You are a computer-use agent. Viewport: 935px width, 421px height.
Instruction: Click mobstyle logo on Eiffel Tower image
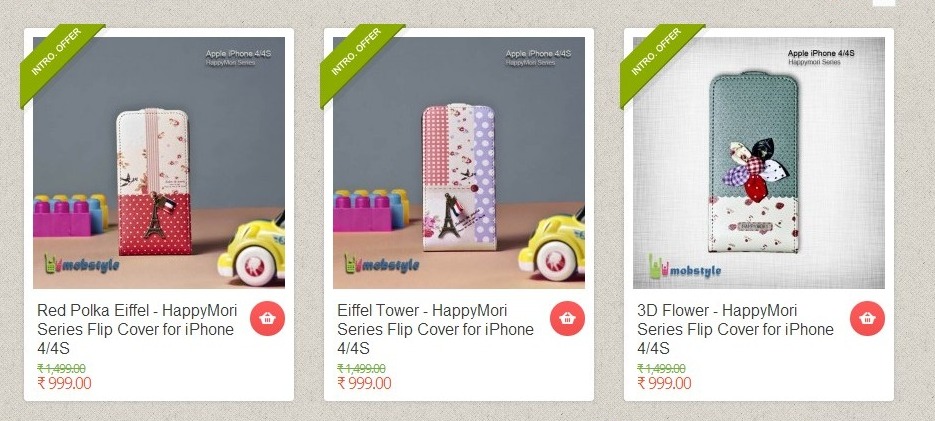pos(382,264)
